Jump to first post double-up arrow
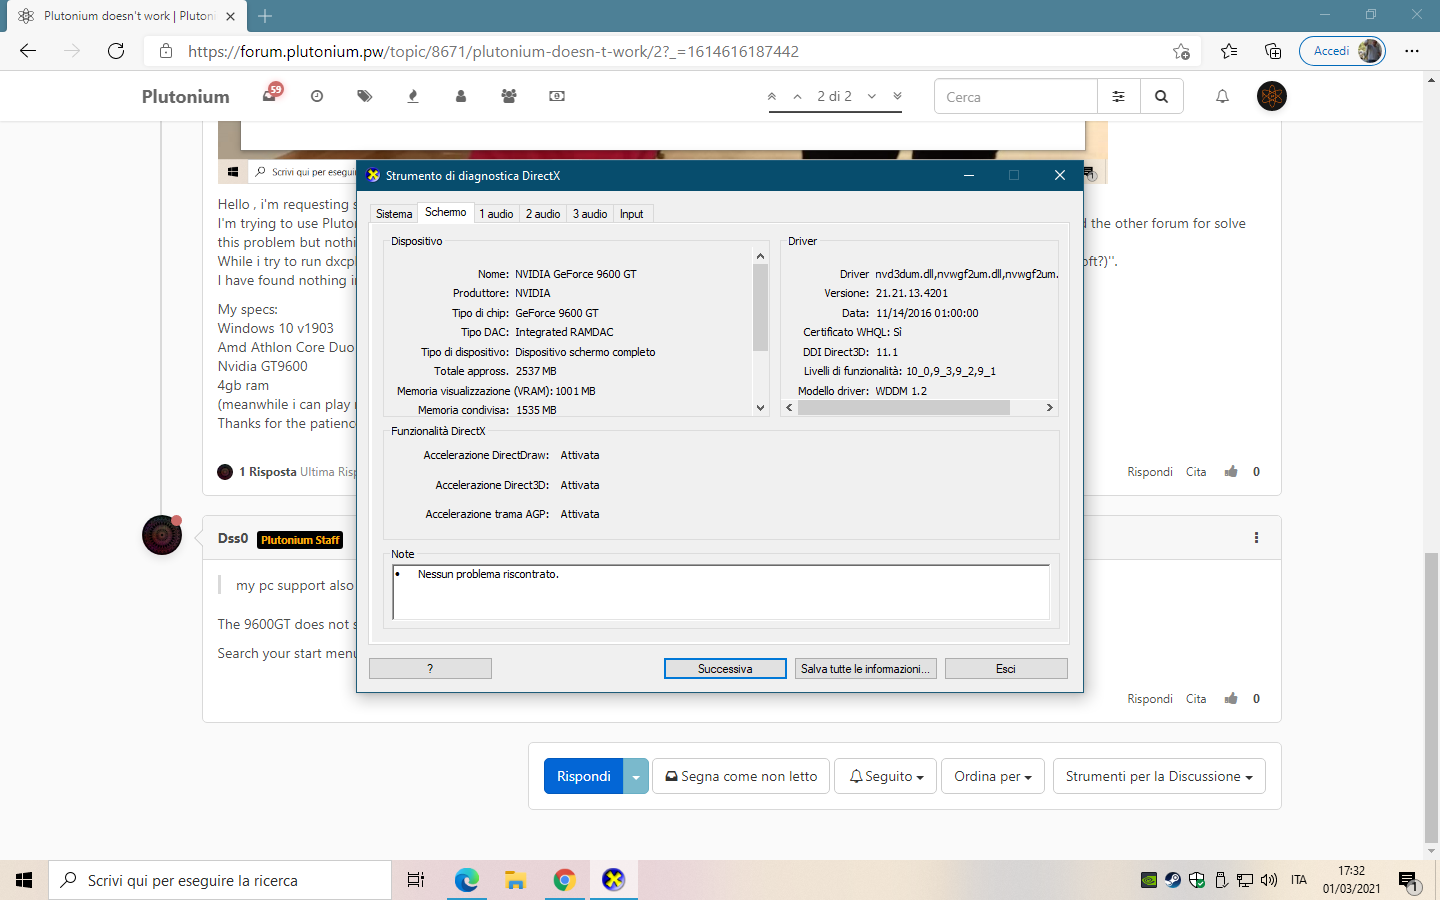The image size is (1440, 900). tap(772, 97)
